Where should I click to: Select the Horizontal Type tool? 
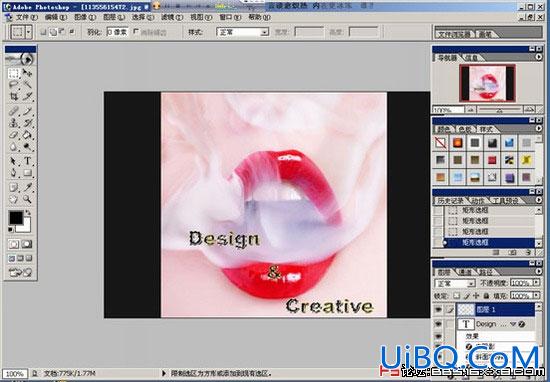pos(27,161)
